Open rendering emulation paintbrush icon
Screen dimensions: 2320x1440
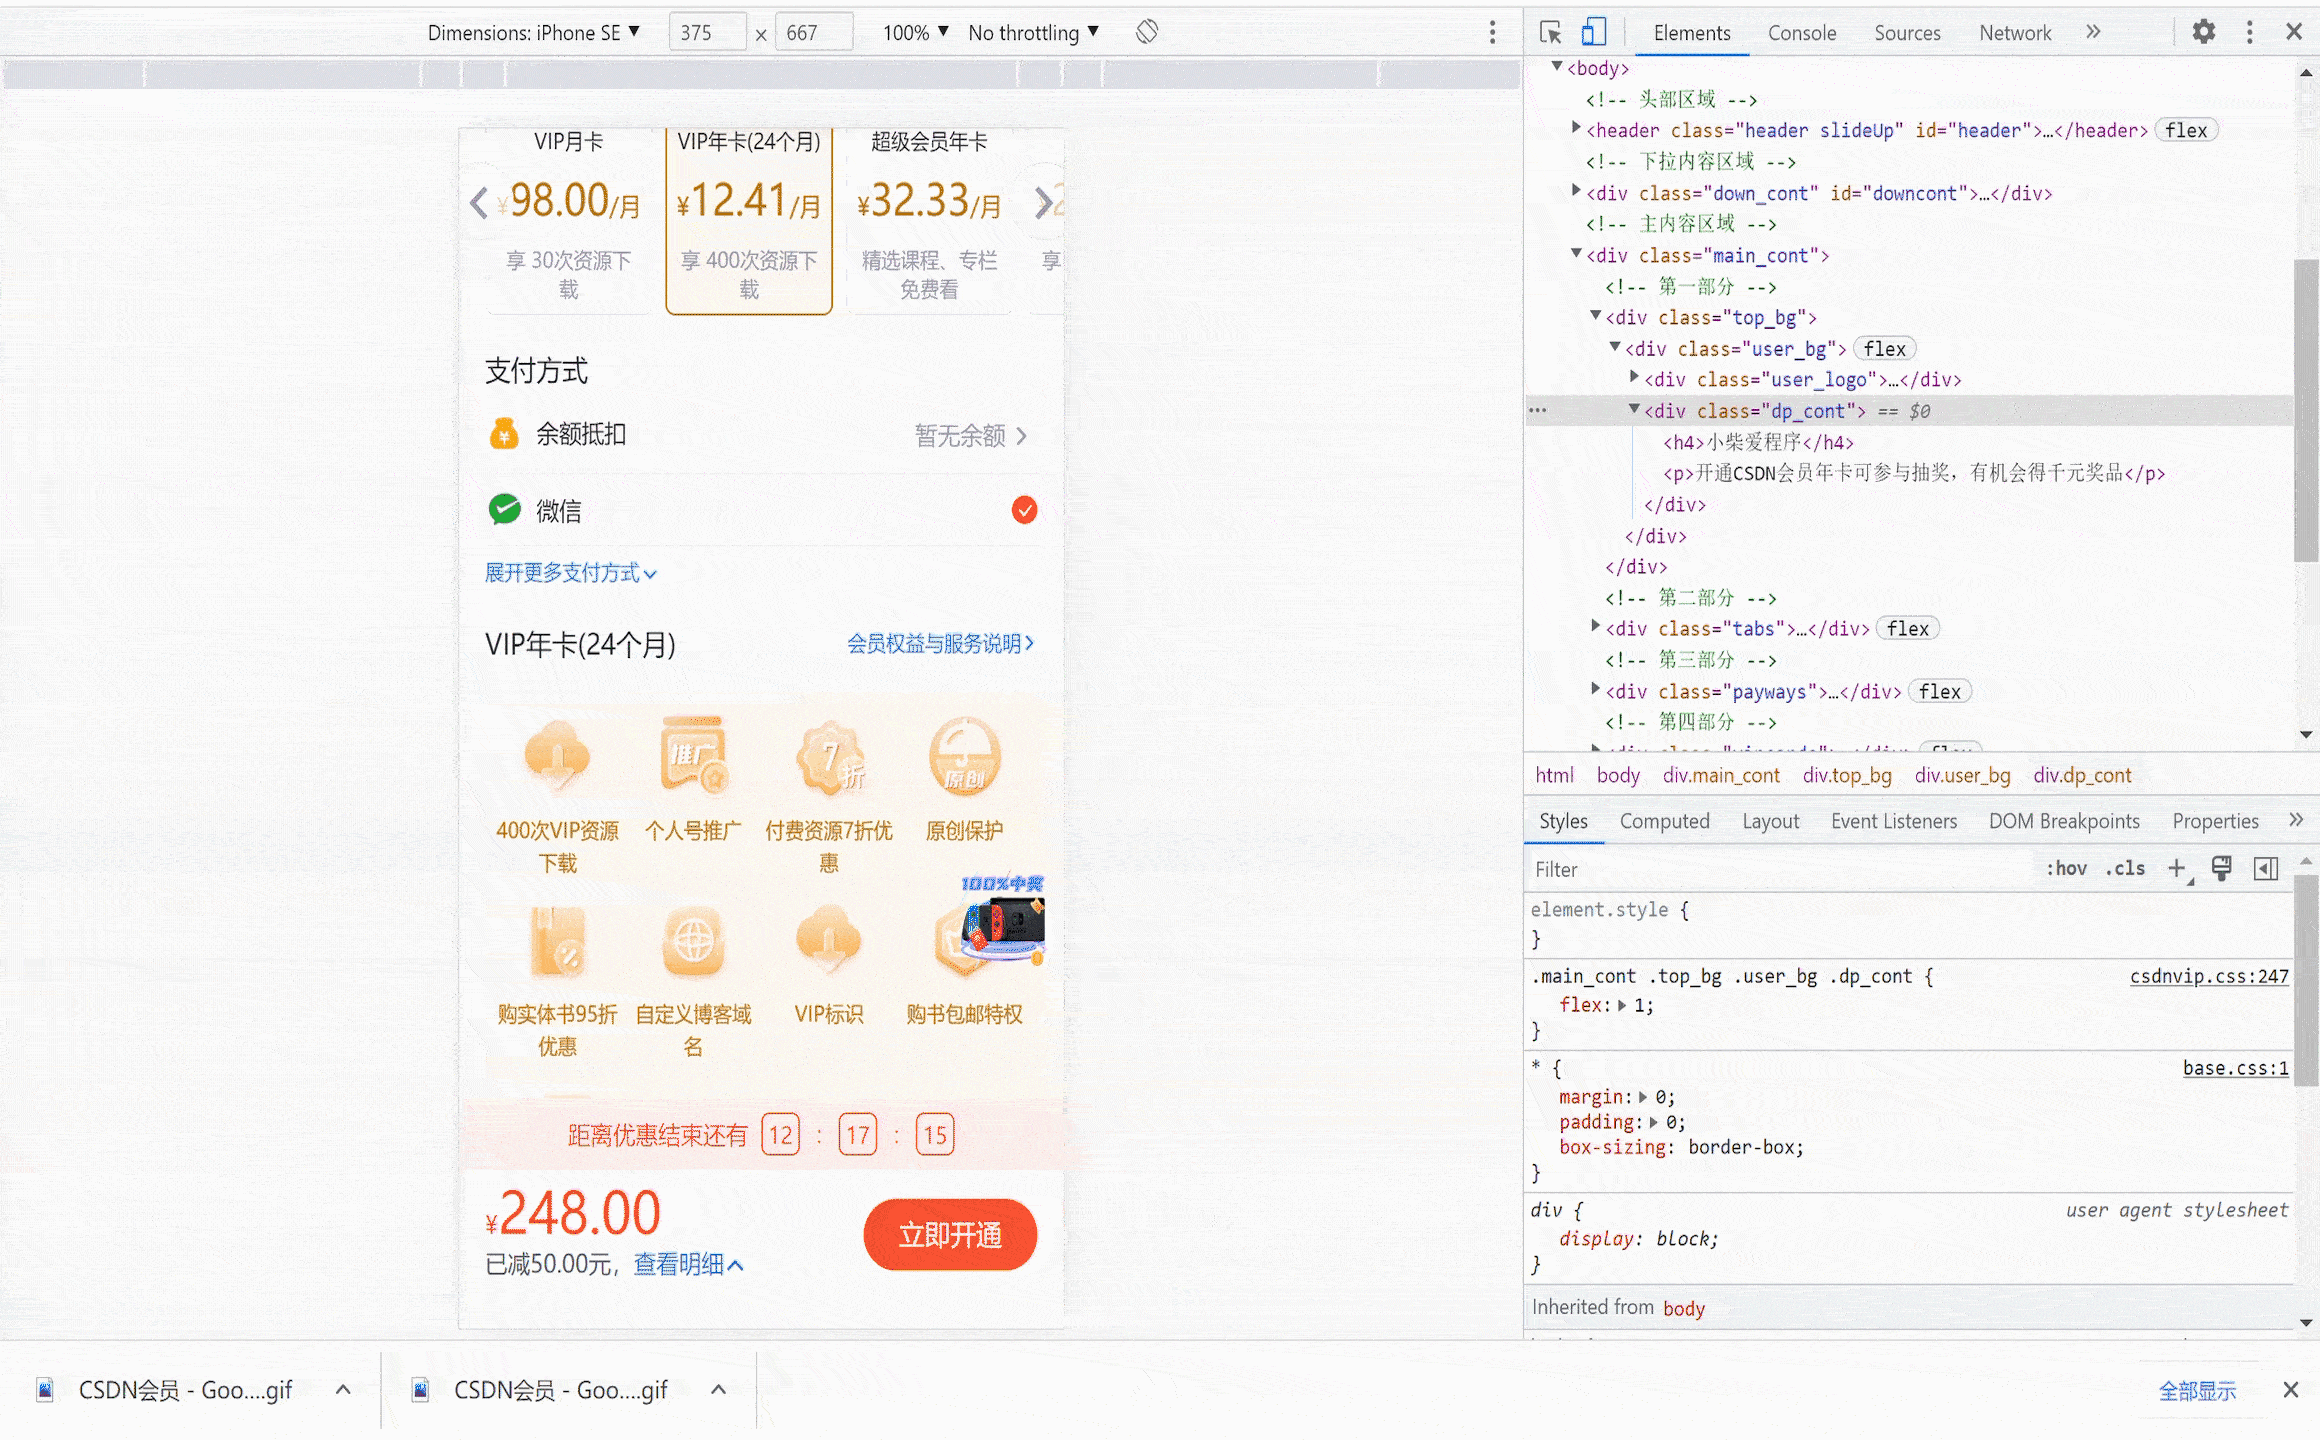(x=2221, y=869)
